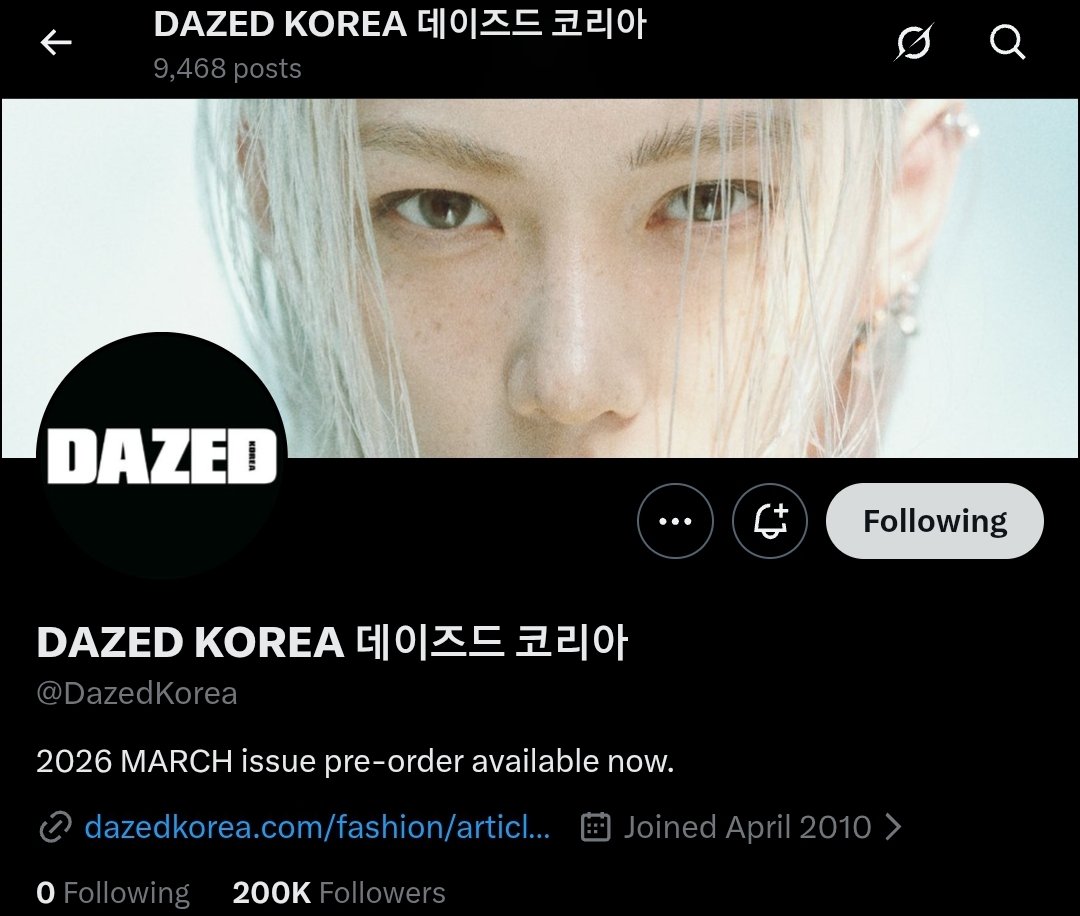Click the @DazedKorea handle text
Viewport: 1080px width, 916px height.
point(137,693)
